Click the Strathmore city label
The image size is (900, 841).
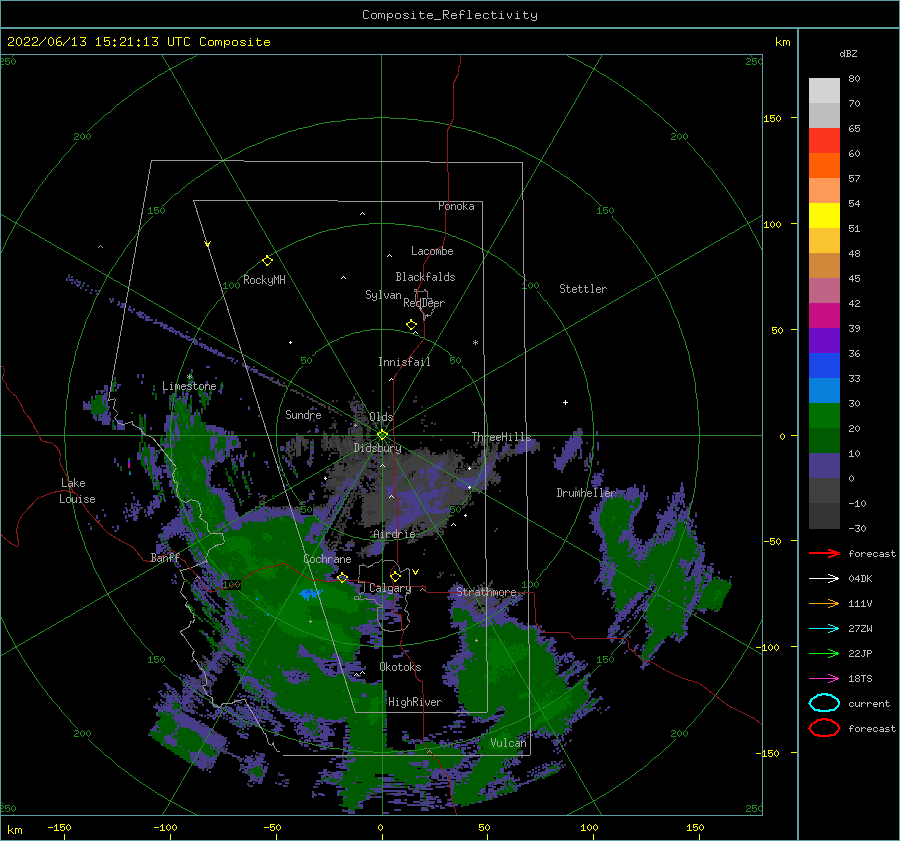tap(486, 591)
